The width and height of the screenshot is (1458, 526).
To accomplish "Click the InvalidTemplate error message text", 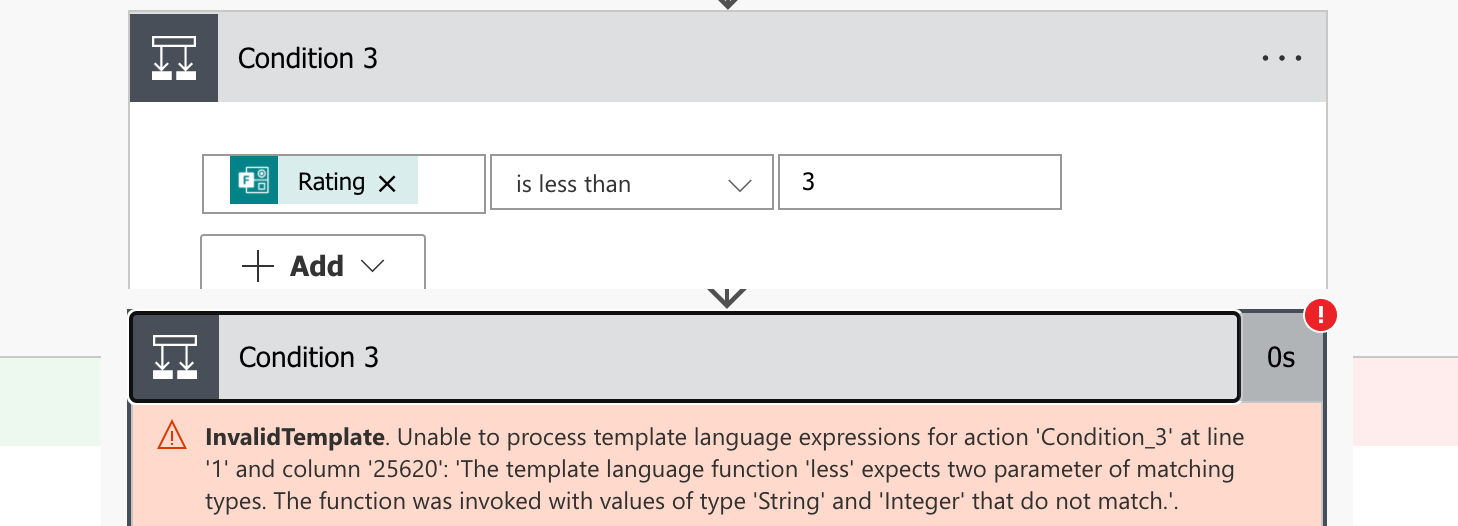I will (725, 469).
